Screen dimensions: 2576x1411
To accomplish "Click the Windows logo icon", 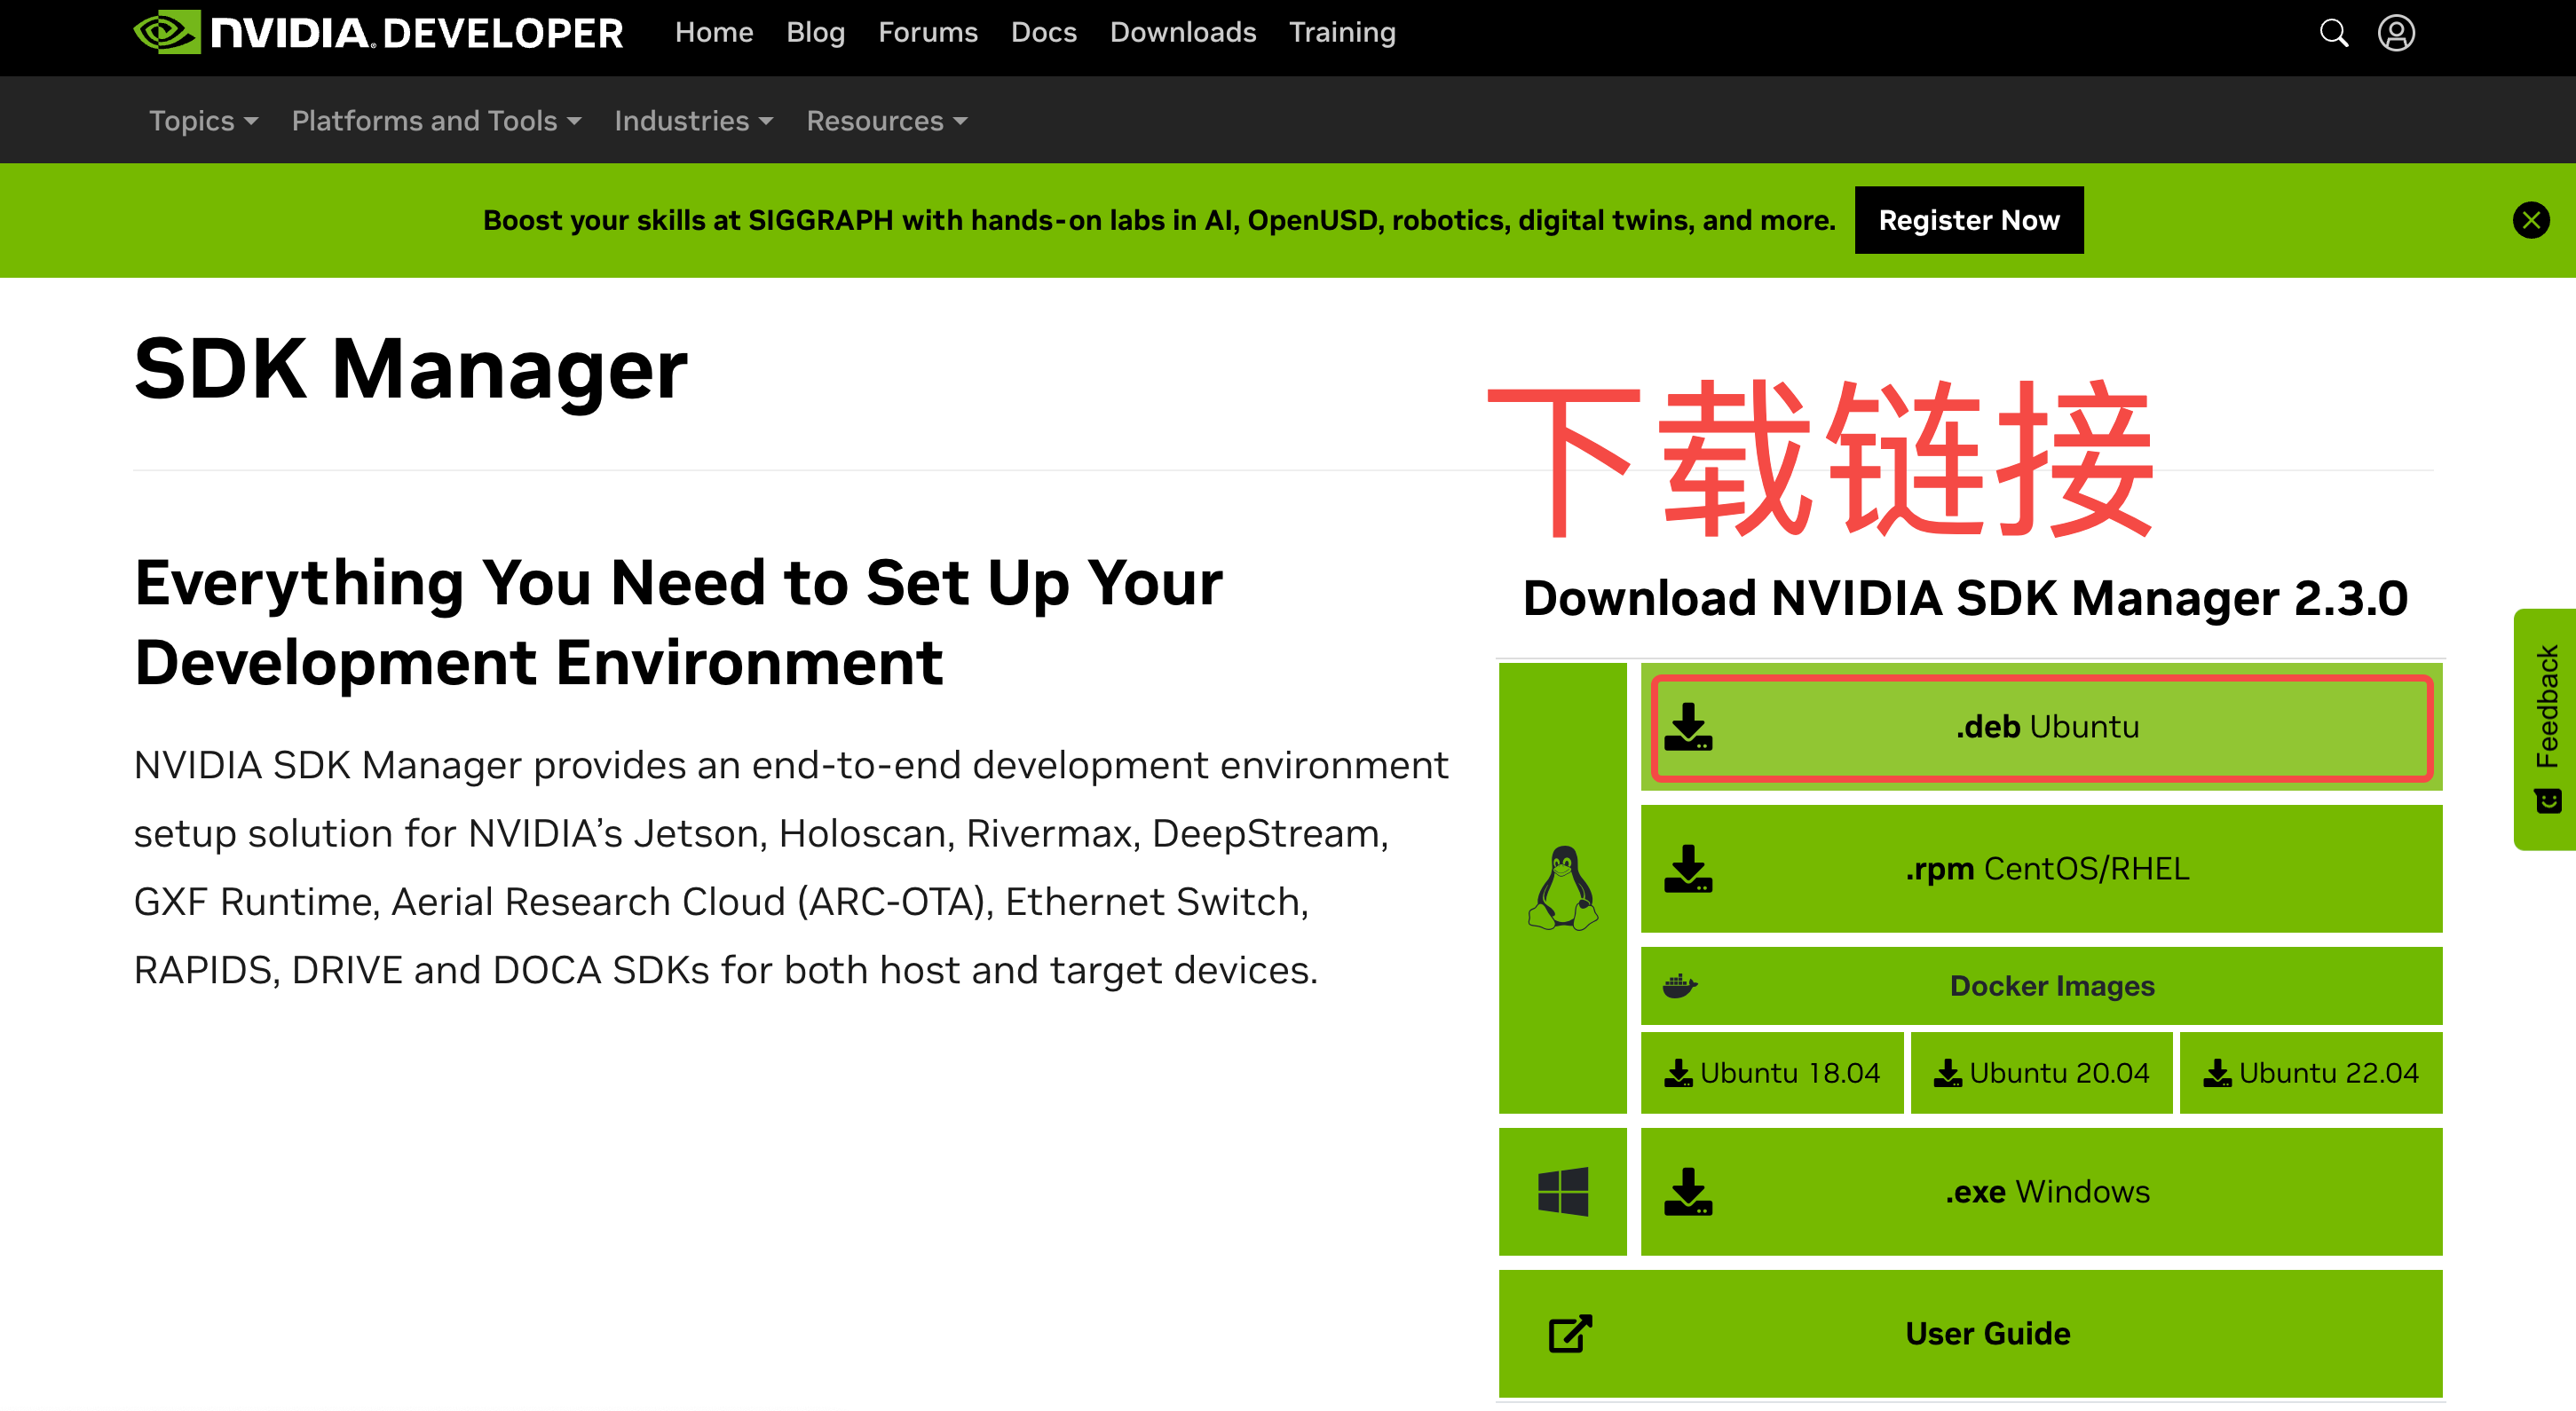I will pos(1563,1192).
